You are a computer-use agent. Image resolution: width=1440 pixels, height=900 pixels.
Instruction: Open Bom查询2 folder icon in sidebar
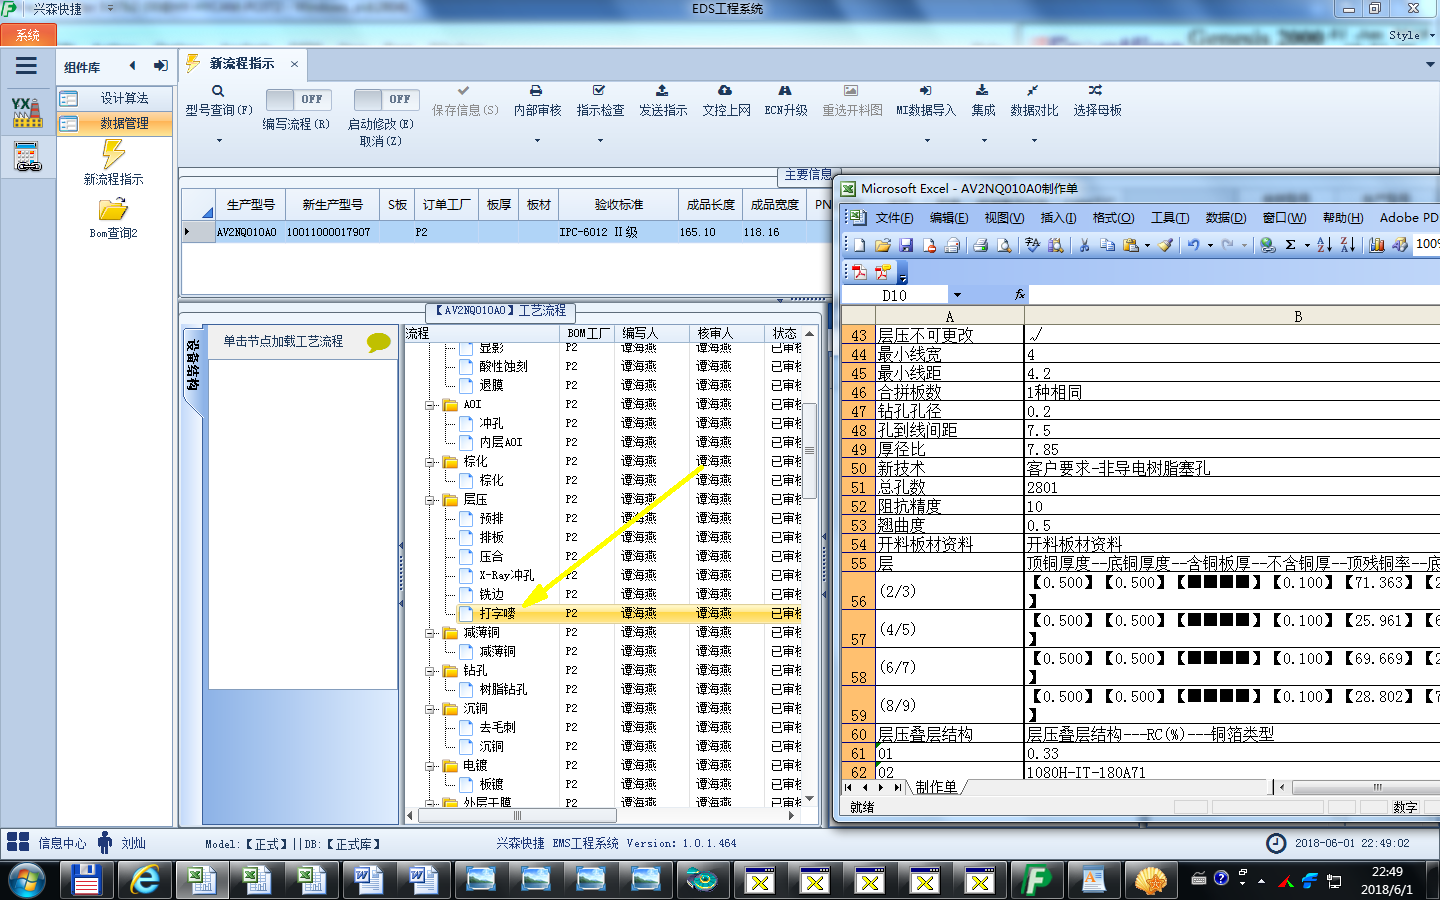tap(113, 209)
